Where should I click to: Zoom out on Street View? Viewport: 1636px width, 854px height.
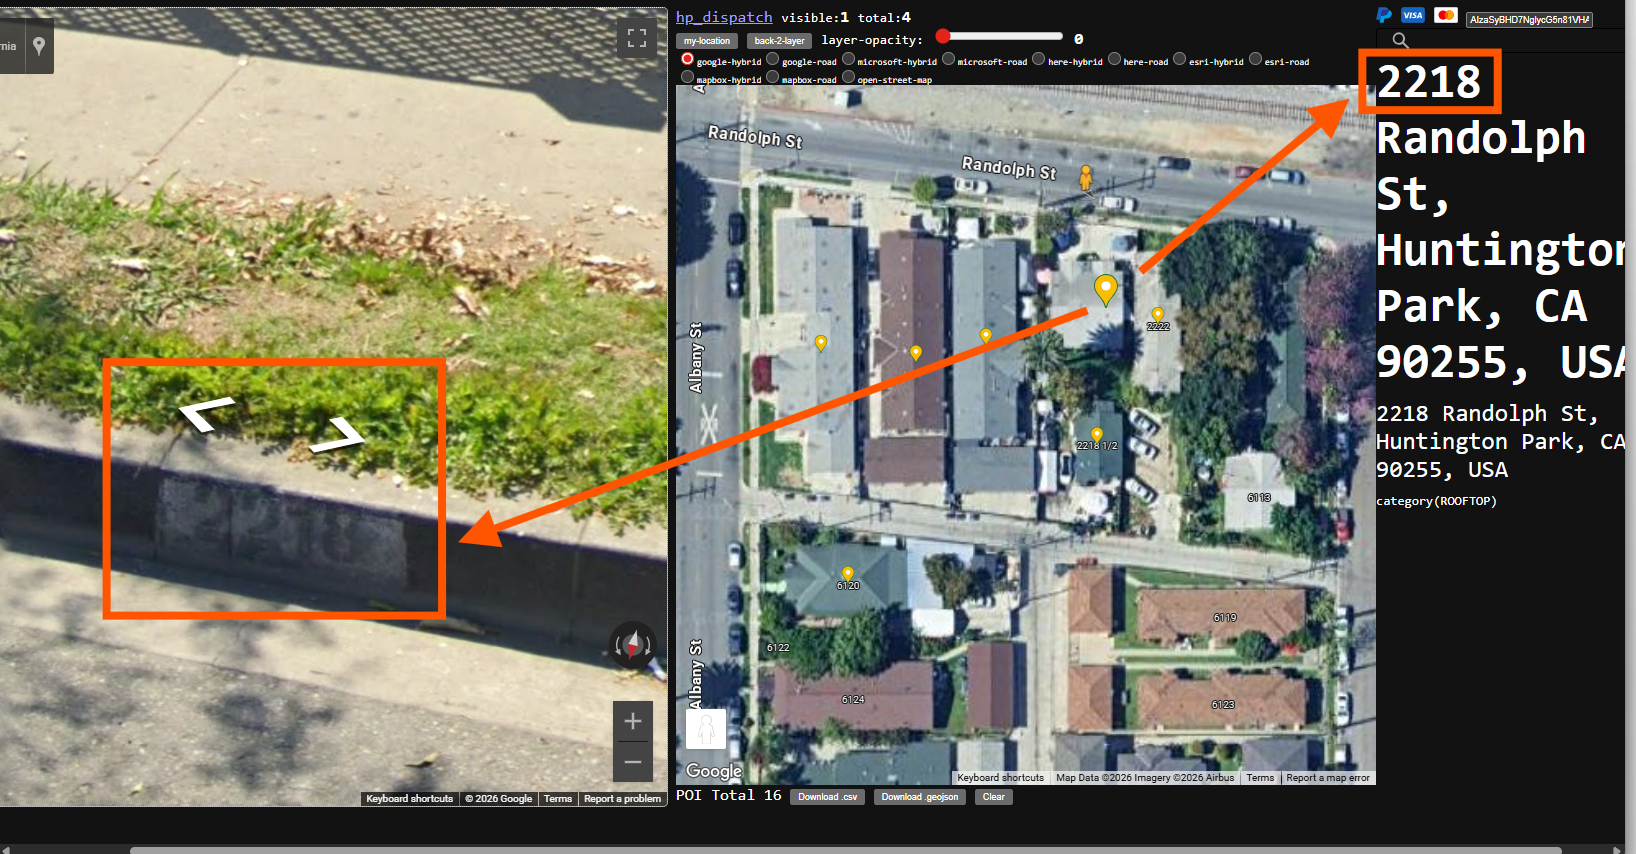[633, 762]
